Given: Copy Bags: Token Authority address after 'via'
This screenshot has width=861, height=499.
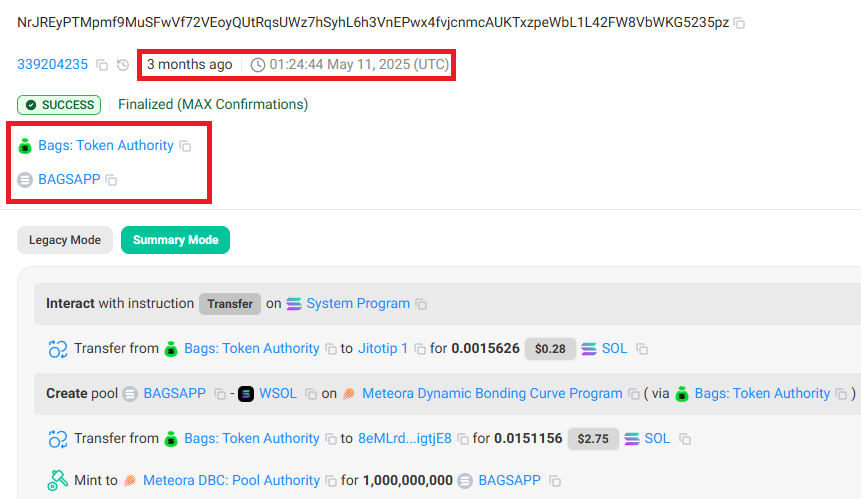Looking at the screenshot, I should tap(841, 394).
